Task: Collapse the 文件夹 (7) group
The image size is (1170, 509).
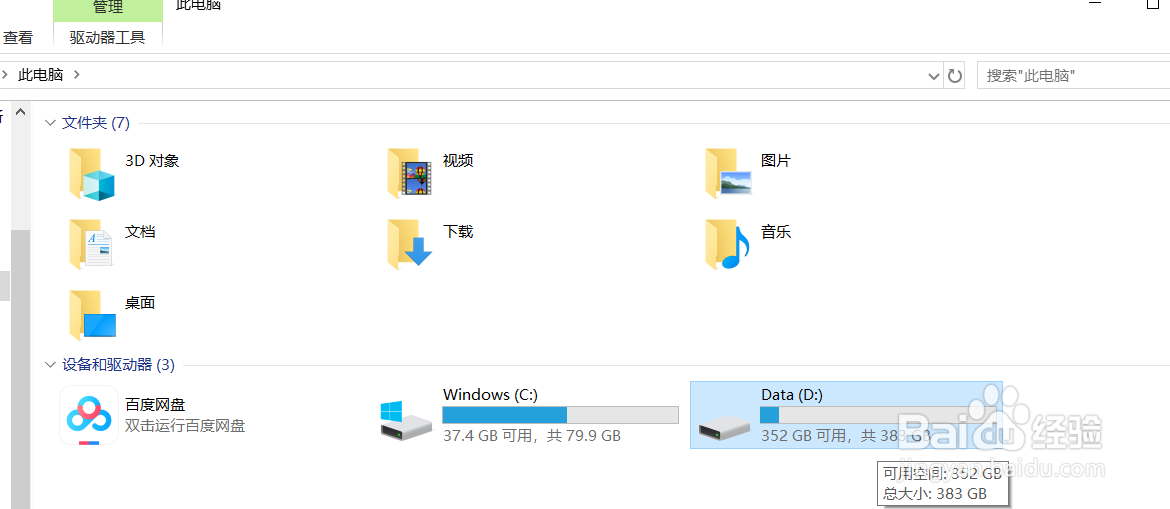Action: point(50,123)
